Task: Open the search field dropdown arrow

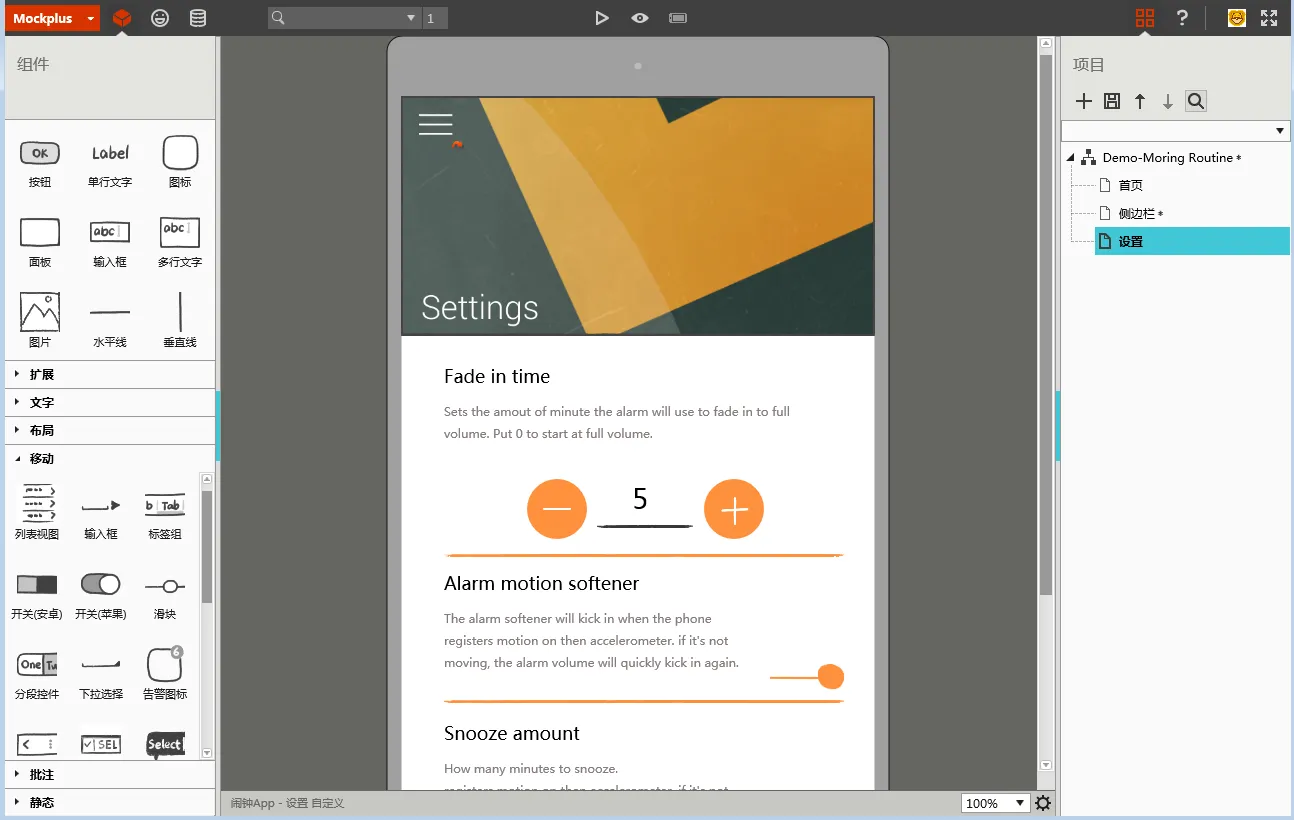Action: pos(411,18)
